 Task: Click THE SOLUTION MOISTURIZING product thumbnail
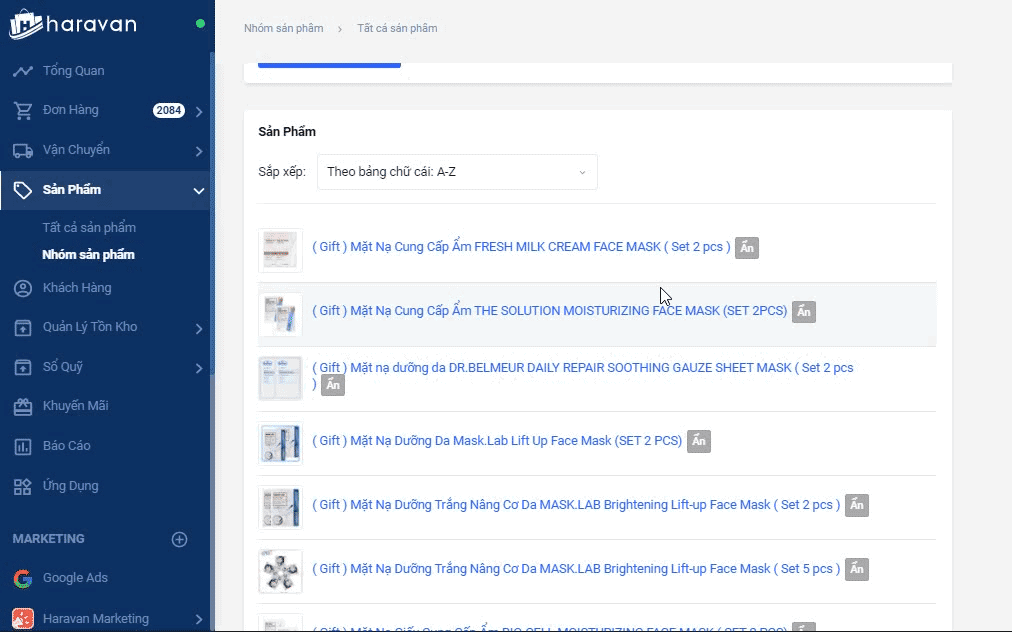click(280, 314)
